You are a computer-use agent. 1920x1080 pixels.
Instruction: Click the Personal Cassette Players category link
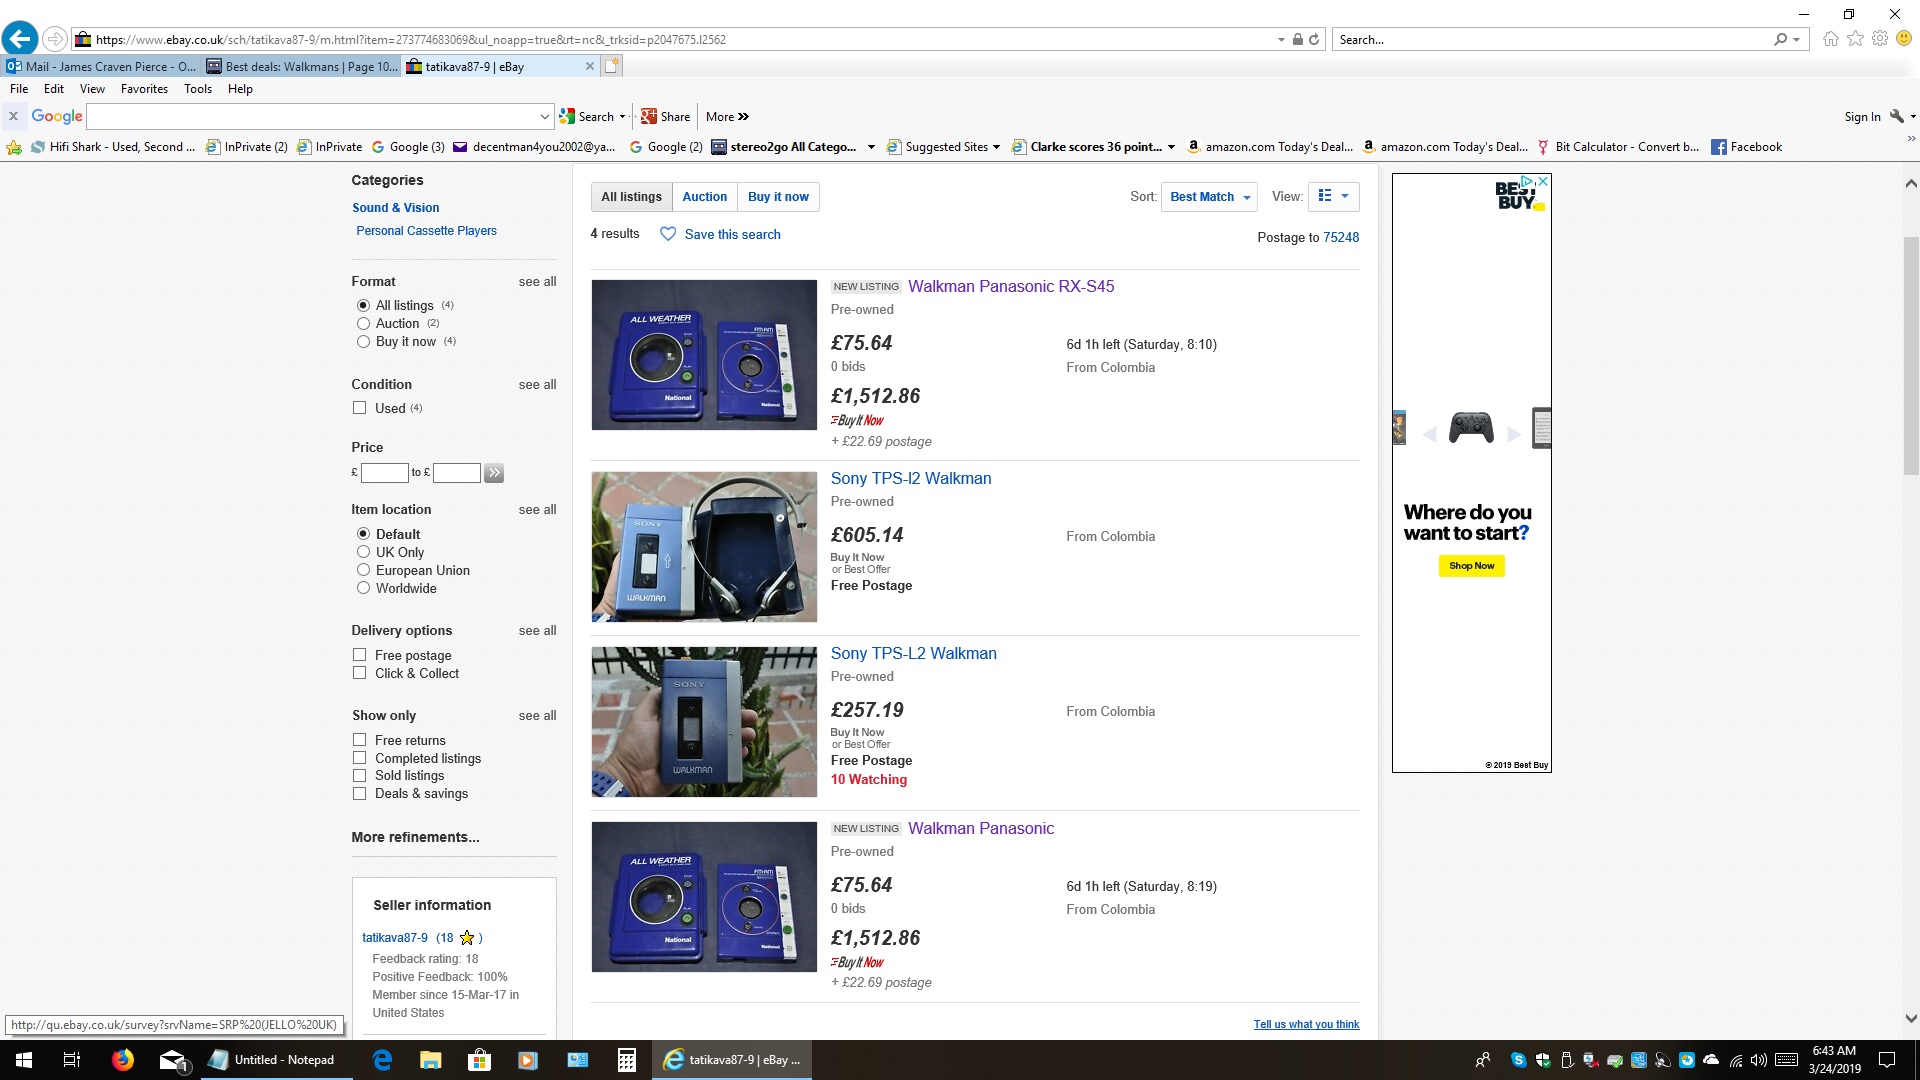pyautogui.click(x=426, y=231)
